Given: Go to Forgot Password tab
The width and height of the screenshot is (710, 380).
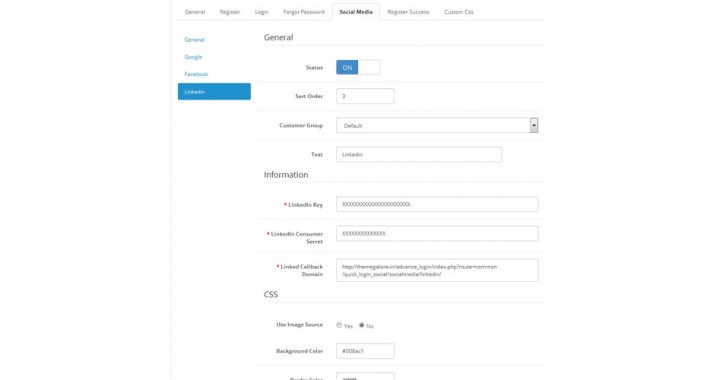Looking at the screenshot, I should click(x=304, y=12).
